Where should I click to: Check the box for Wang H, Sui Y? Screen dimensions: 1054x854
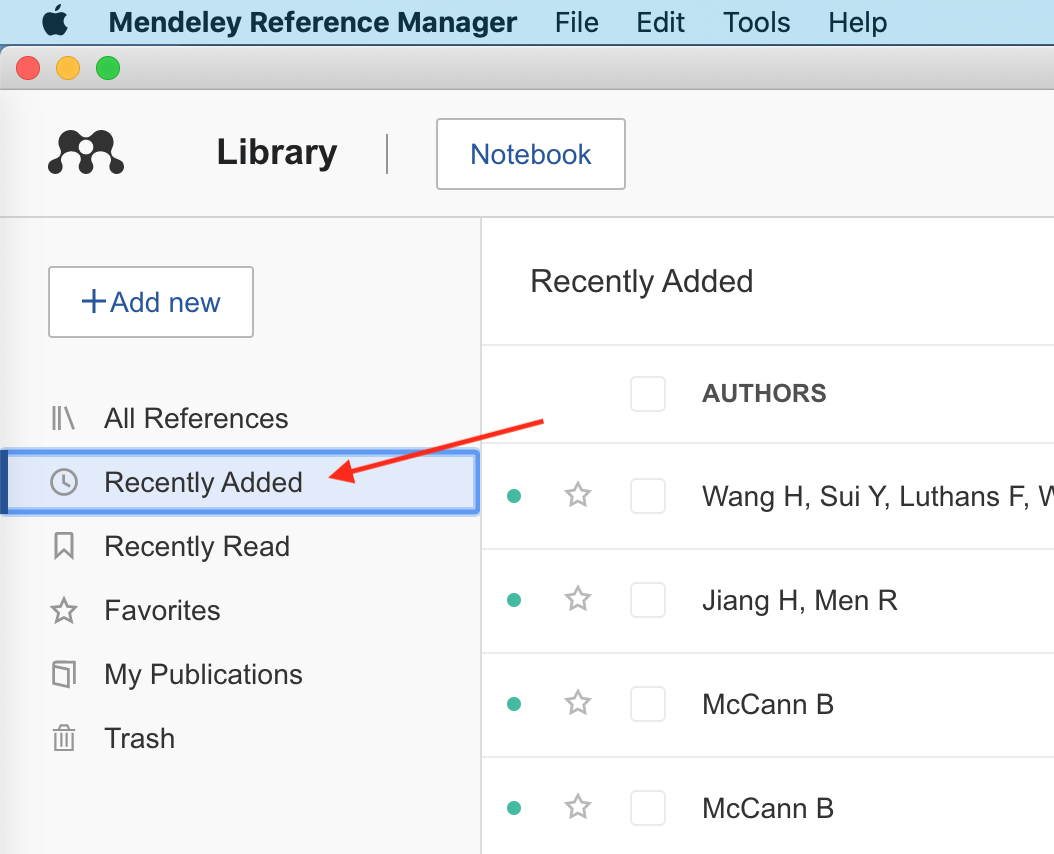coord(648,495)
